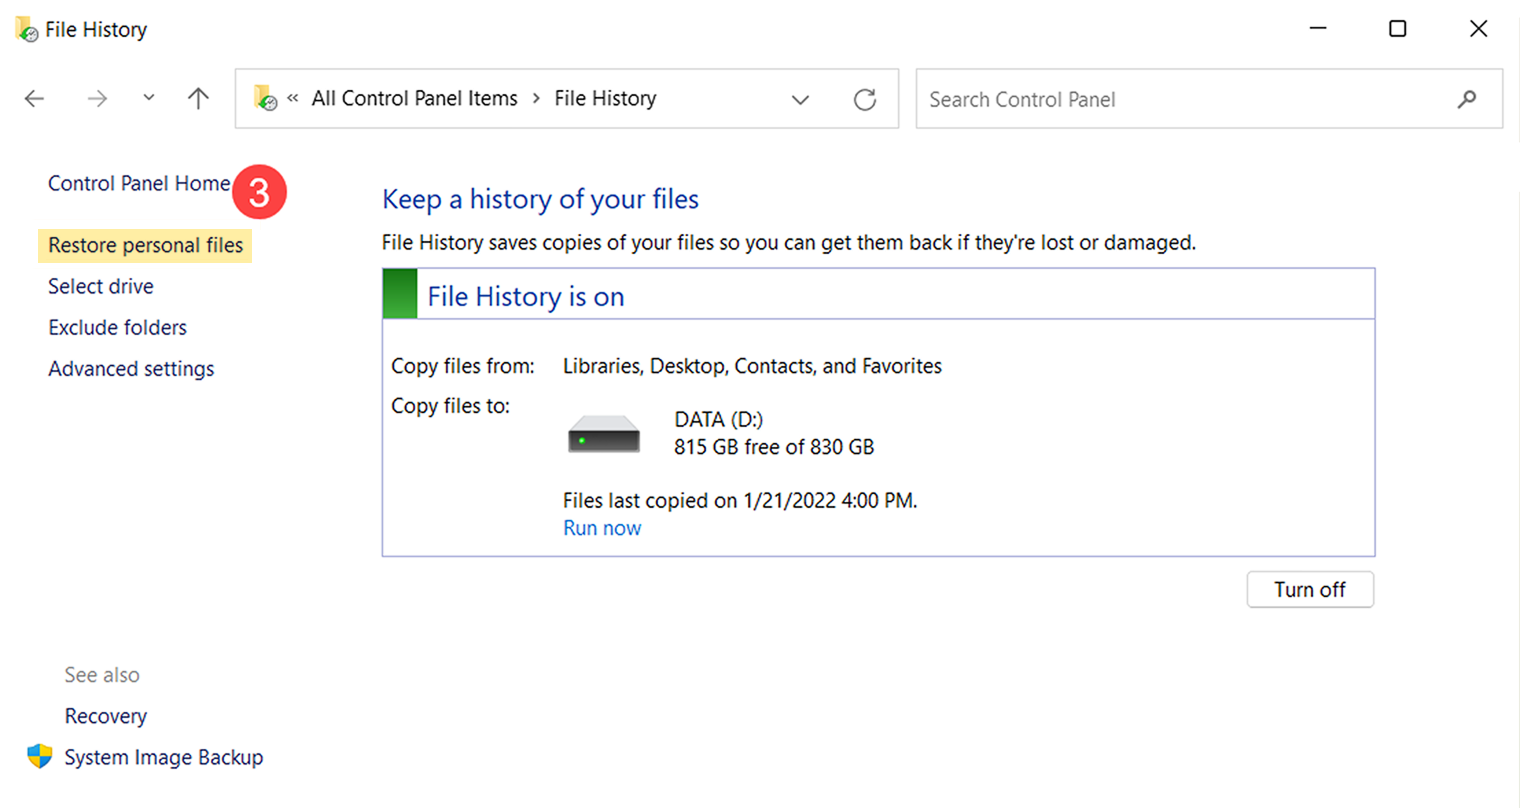Click the double chevron in the breadcrumb path
1520x808 pixels.
pos(292,98)
